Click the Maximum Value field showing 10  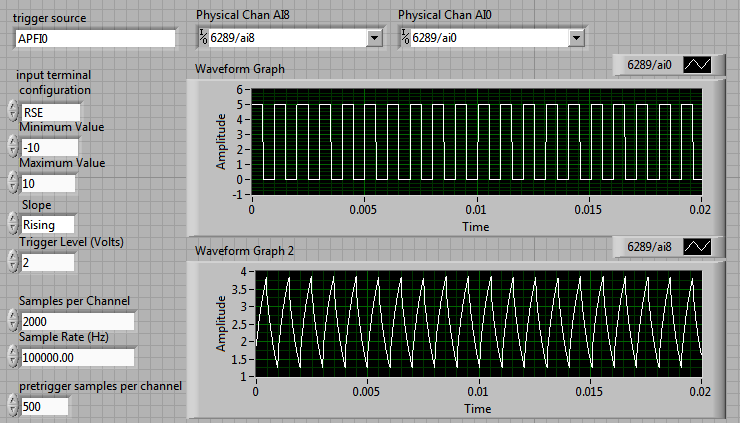tap(48, 184)
